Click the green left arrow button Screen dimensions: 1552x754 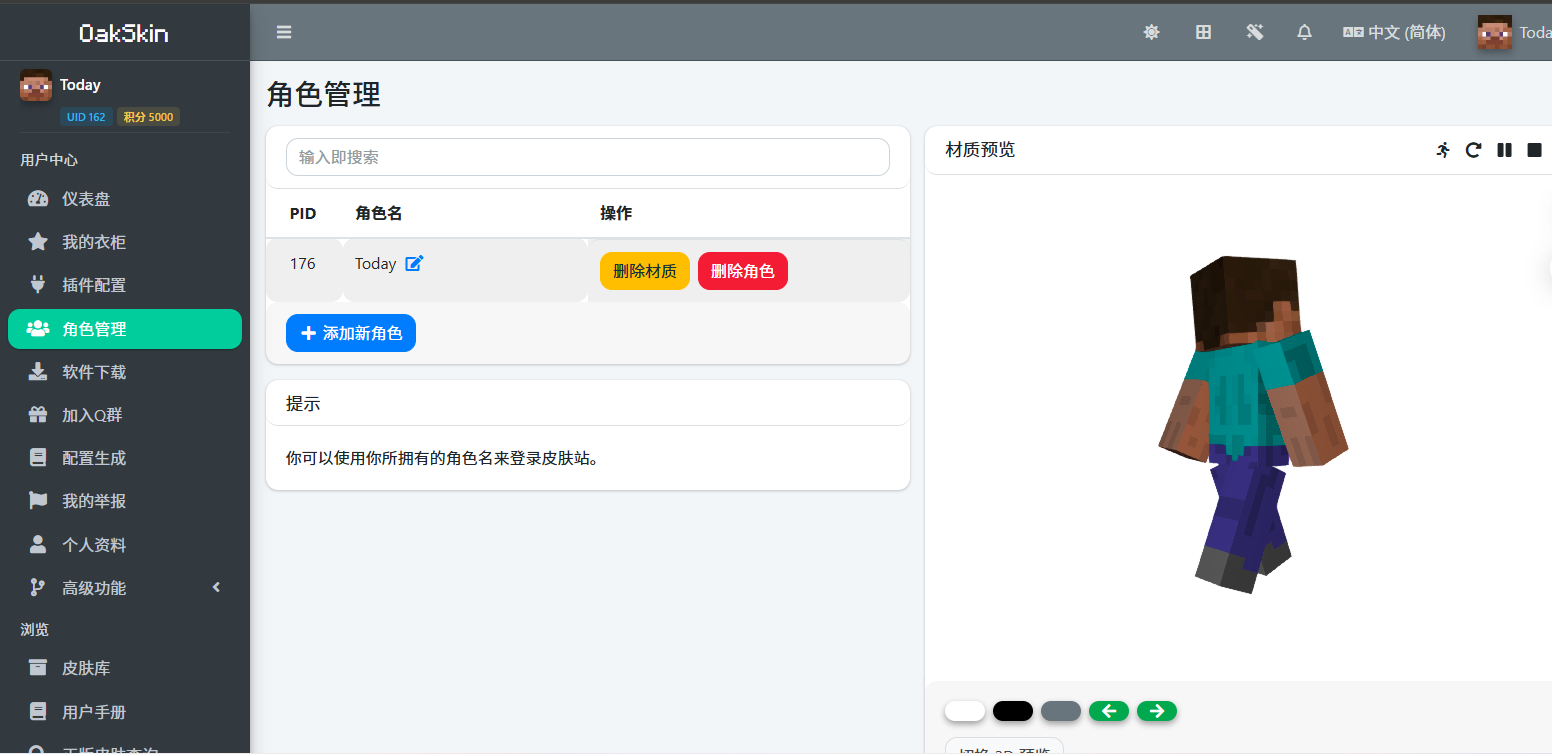tap(1109, 711)
